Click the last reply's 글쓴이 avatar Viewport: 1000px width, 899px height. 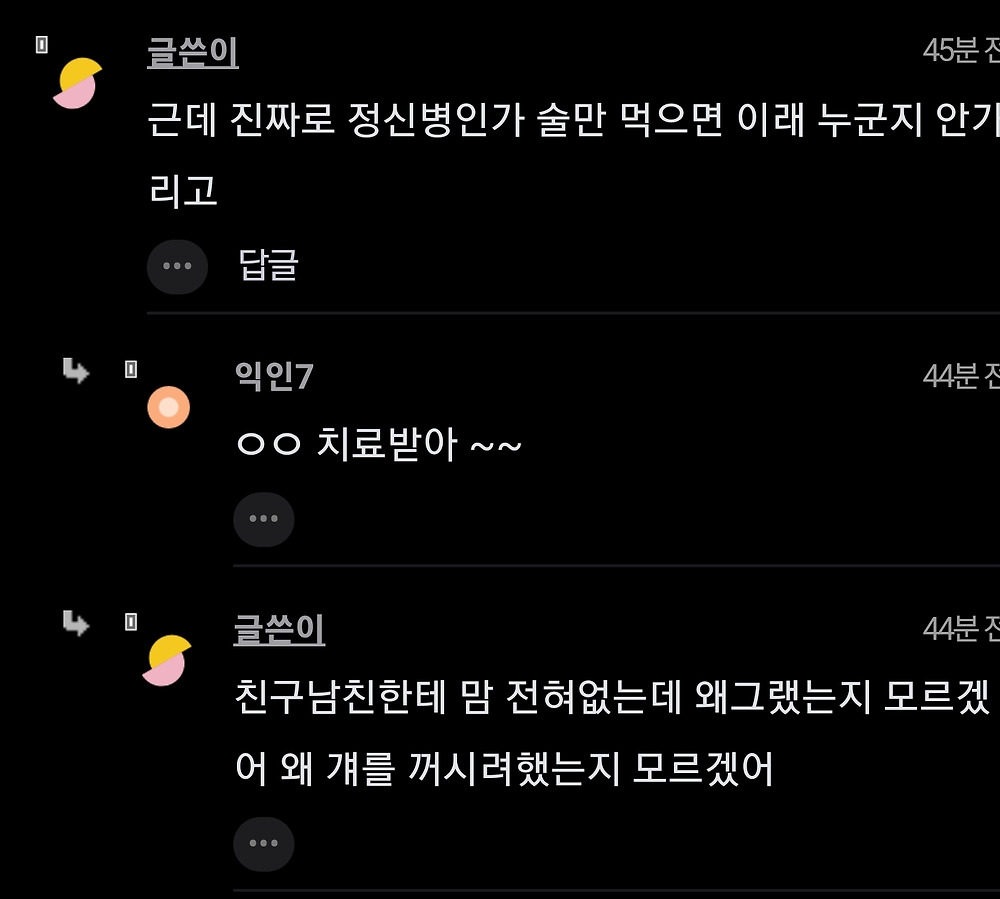166,660
